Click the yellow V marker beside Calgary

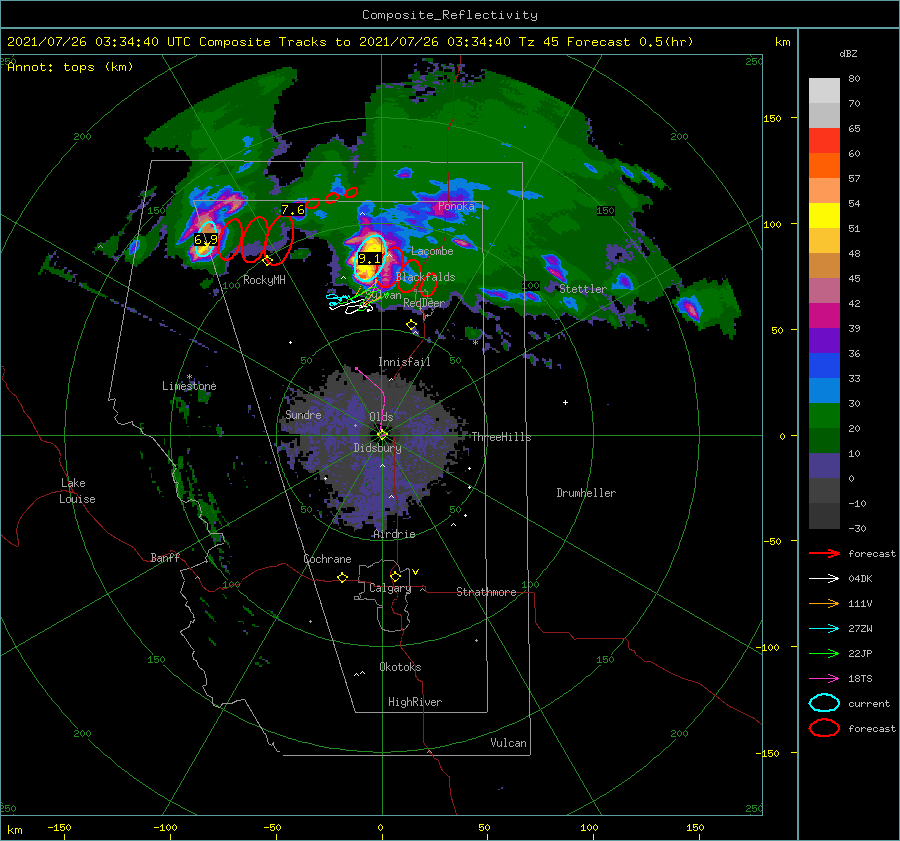click(x=416, y=572)
